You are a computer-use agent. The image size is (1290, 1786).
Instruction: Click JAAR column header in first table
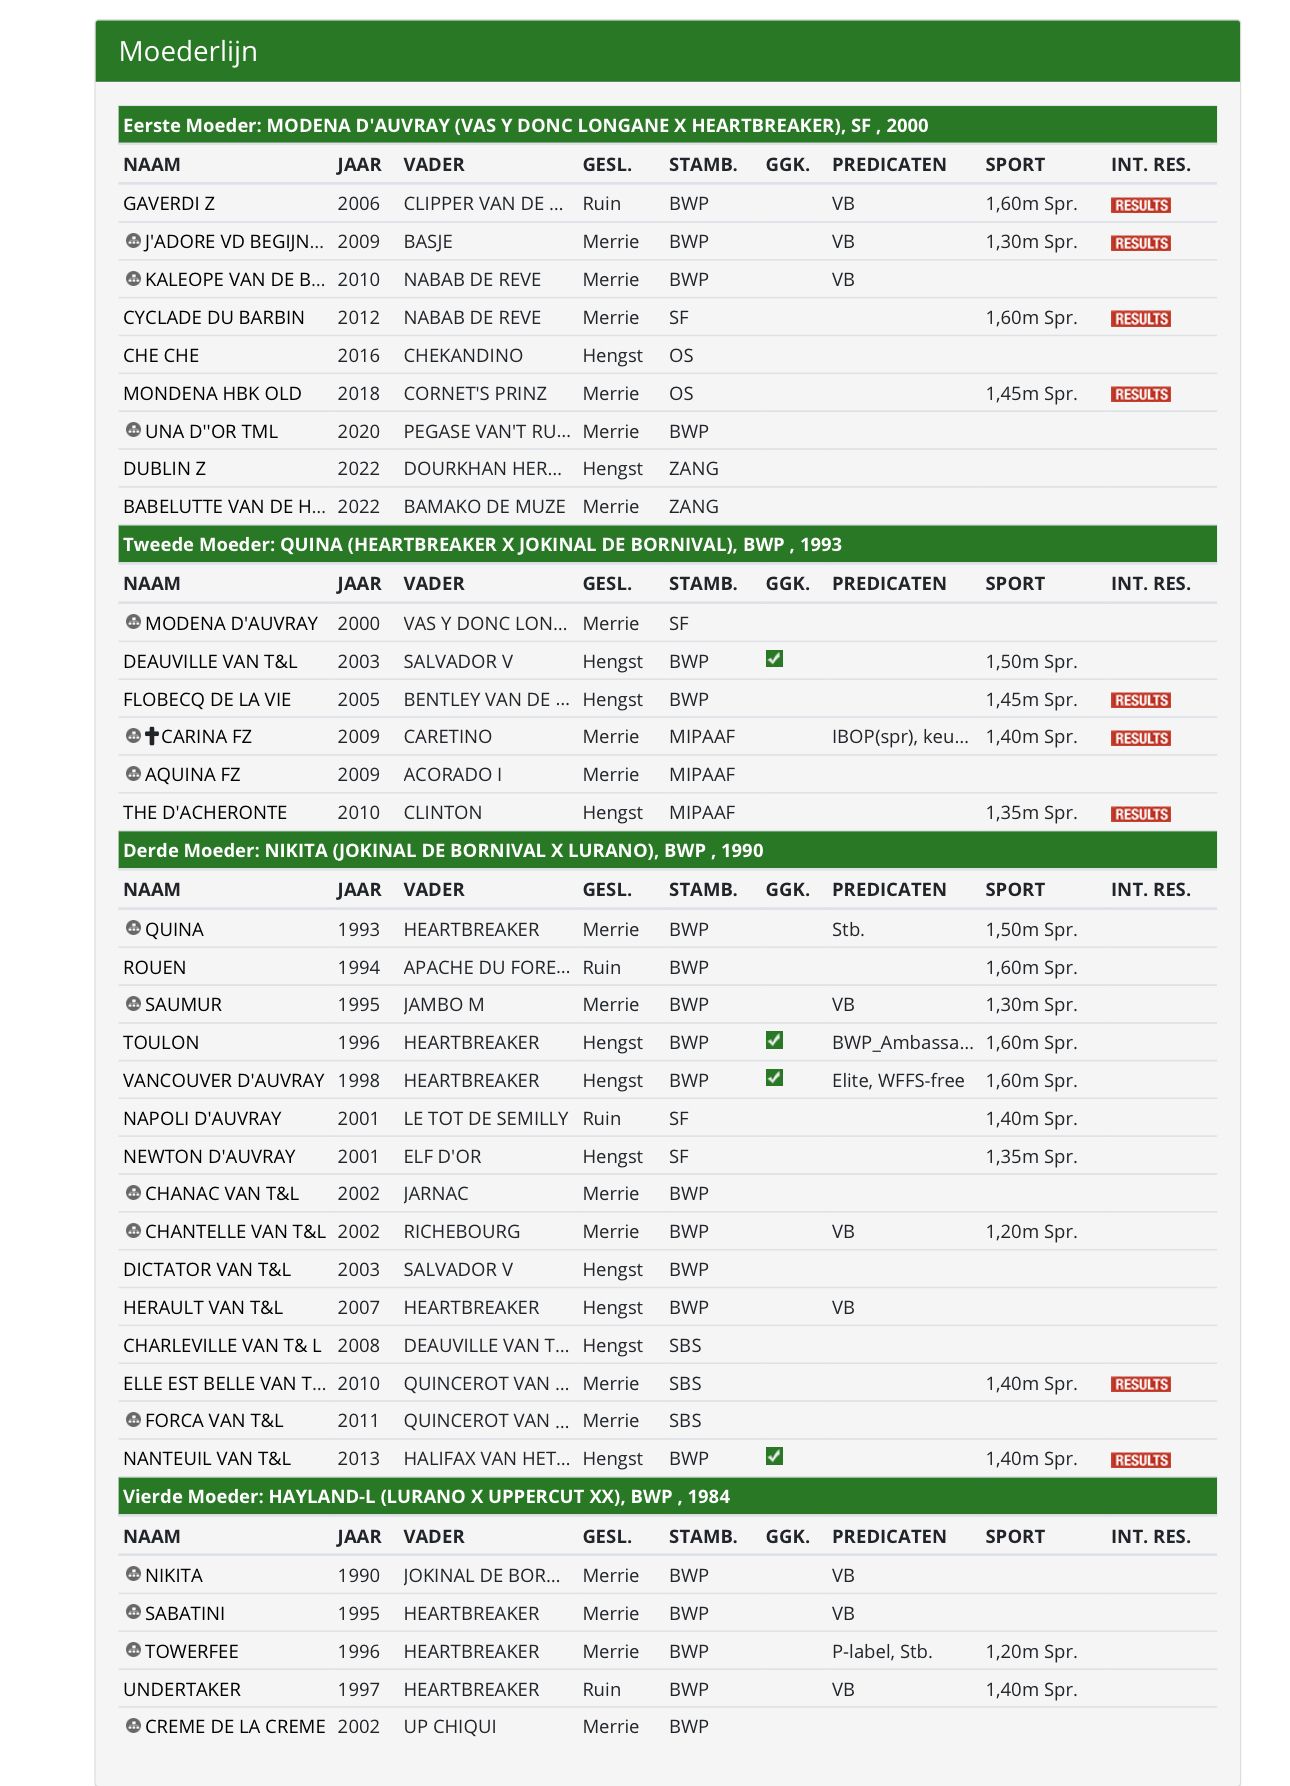(x=359, y=165)
